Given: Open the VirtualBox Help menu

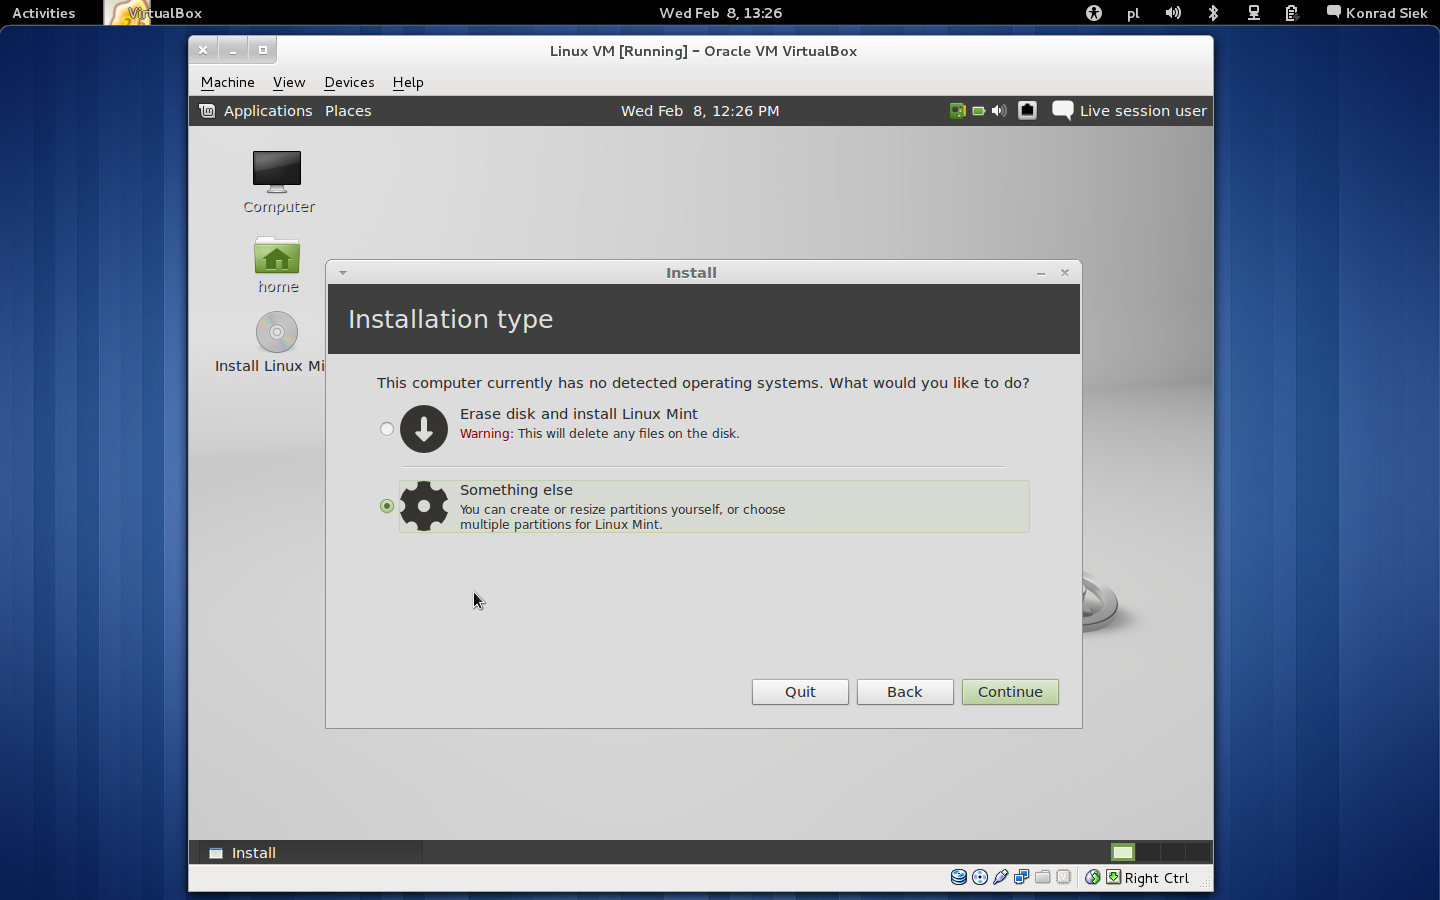Looking at the screenshot, I should click(408, 82).
